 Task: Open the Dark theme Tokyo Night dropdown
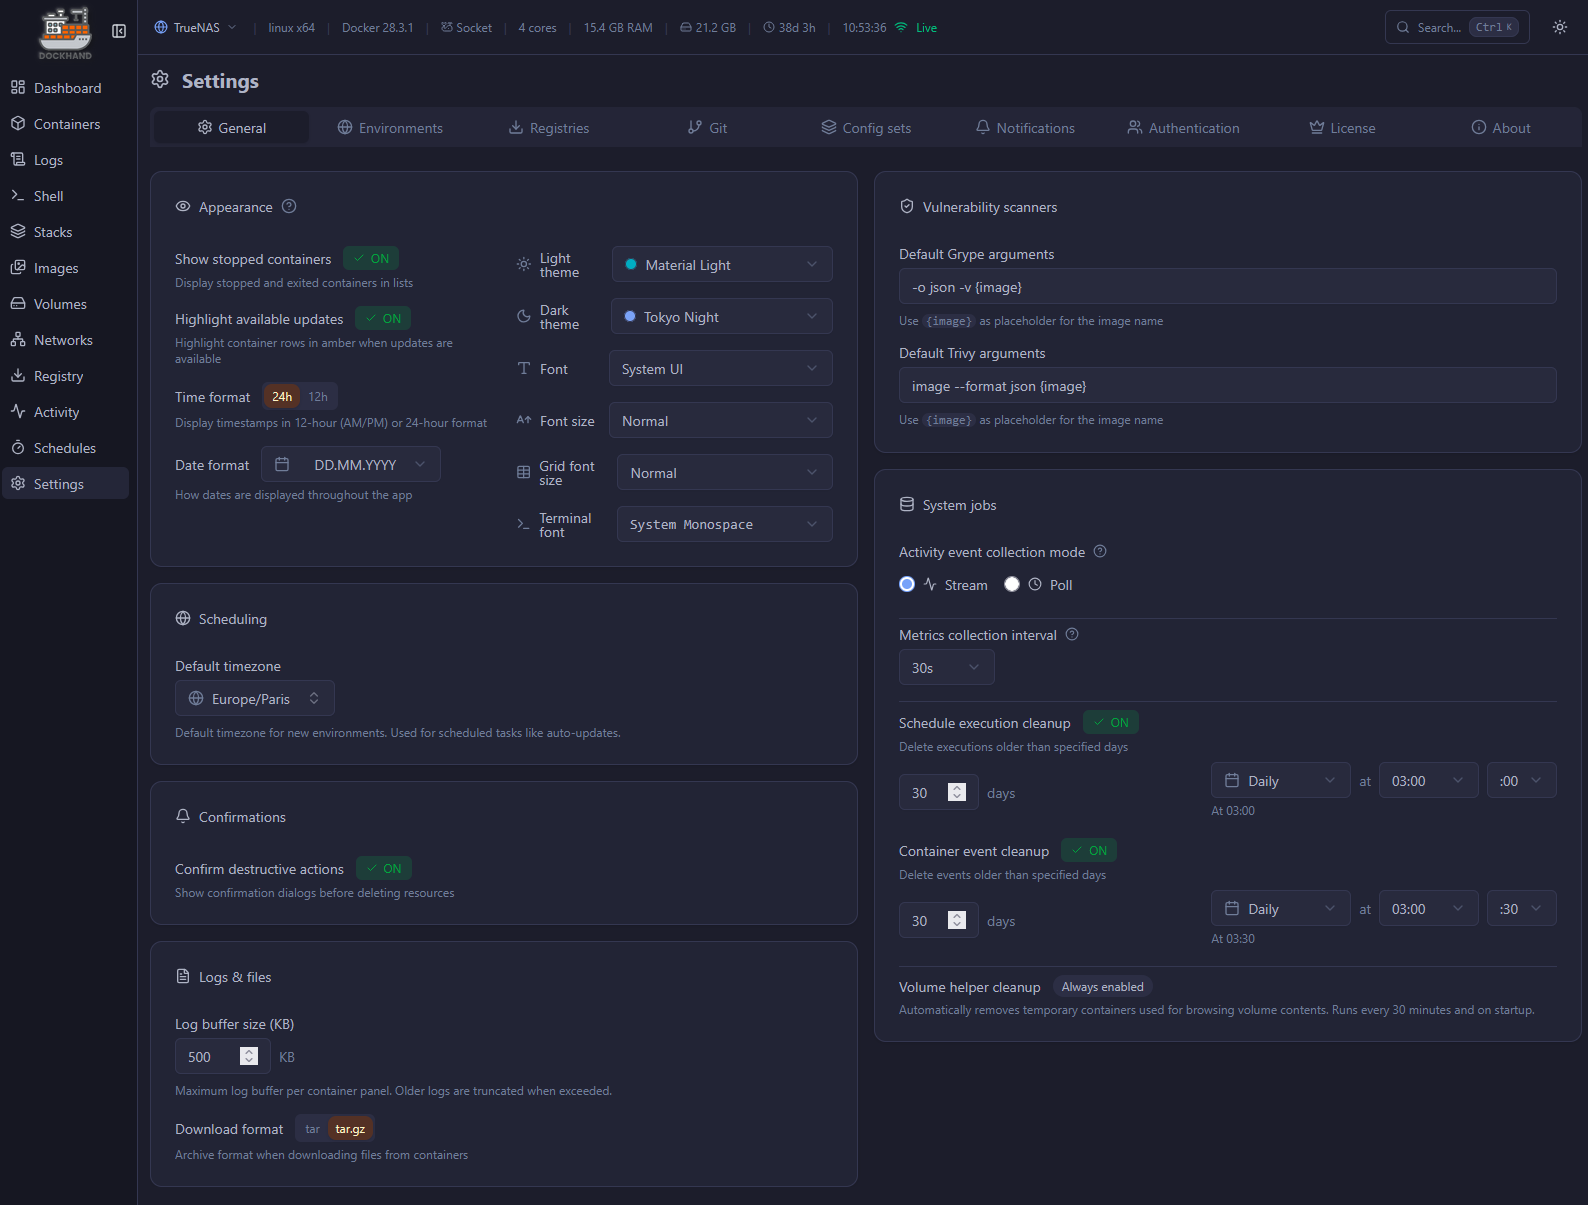(720, 317)
